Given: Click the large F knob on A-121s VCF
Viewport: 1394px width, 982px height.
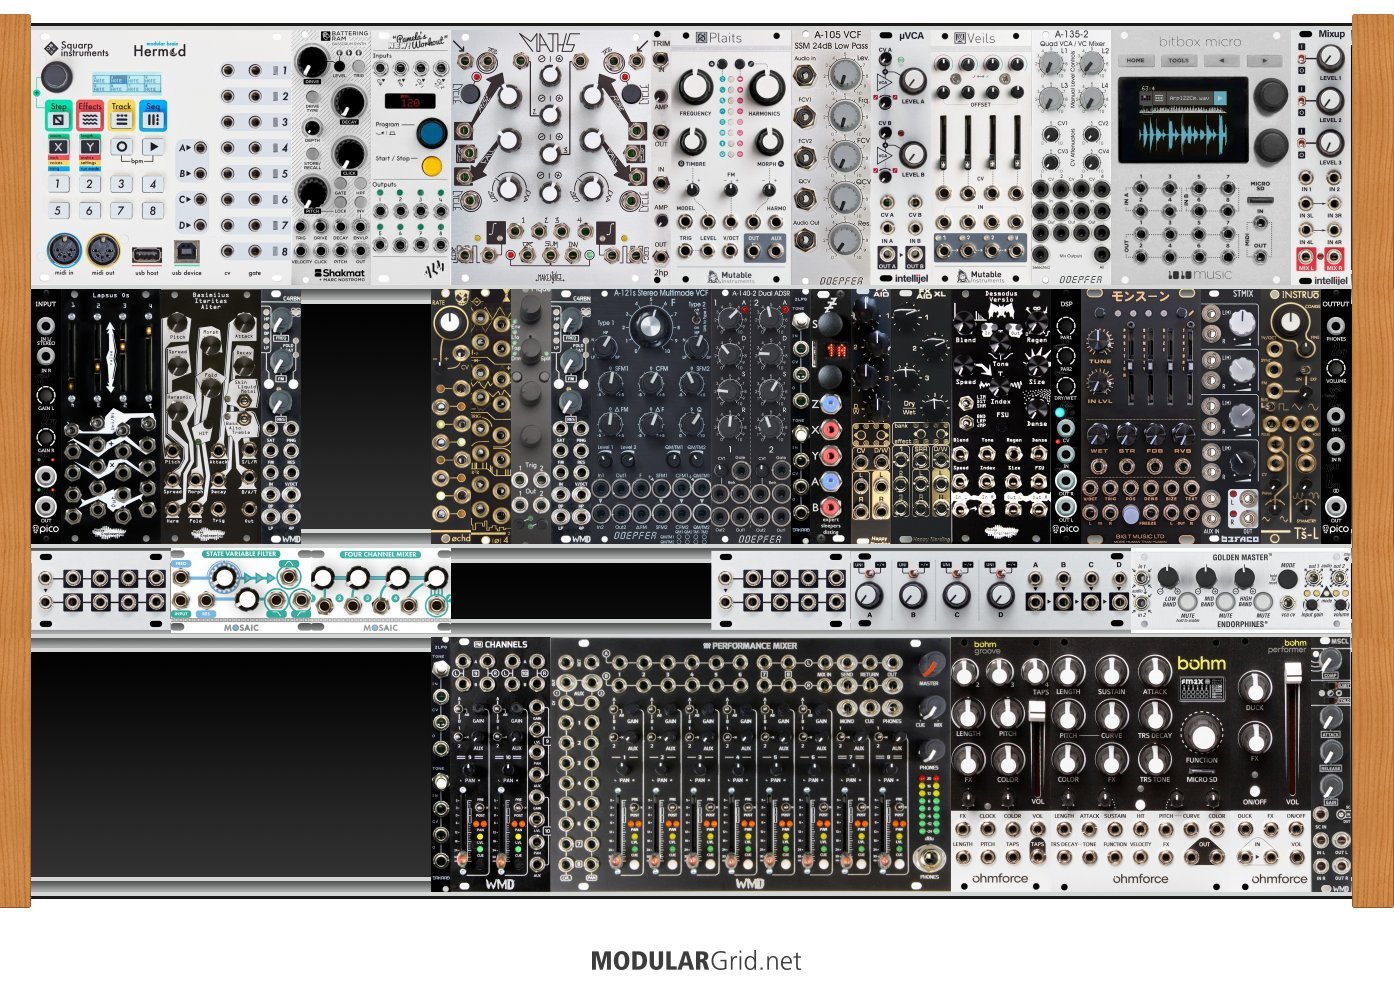Looking at the screenshot, I should [x=651, y=325].
